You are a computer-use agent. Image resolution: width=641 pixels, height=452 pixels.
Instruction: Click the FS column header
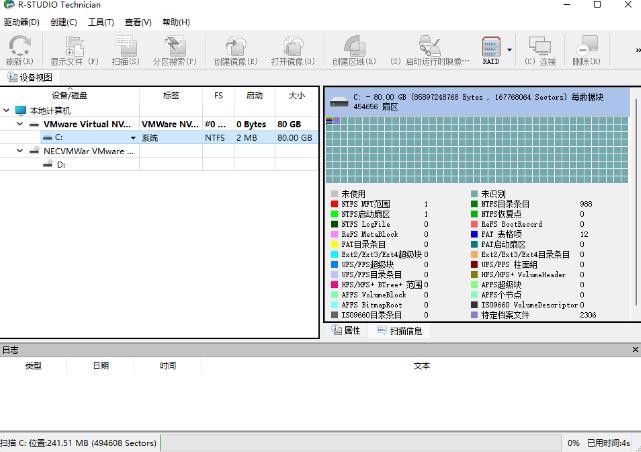pos(218,96)
